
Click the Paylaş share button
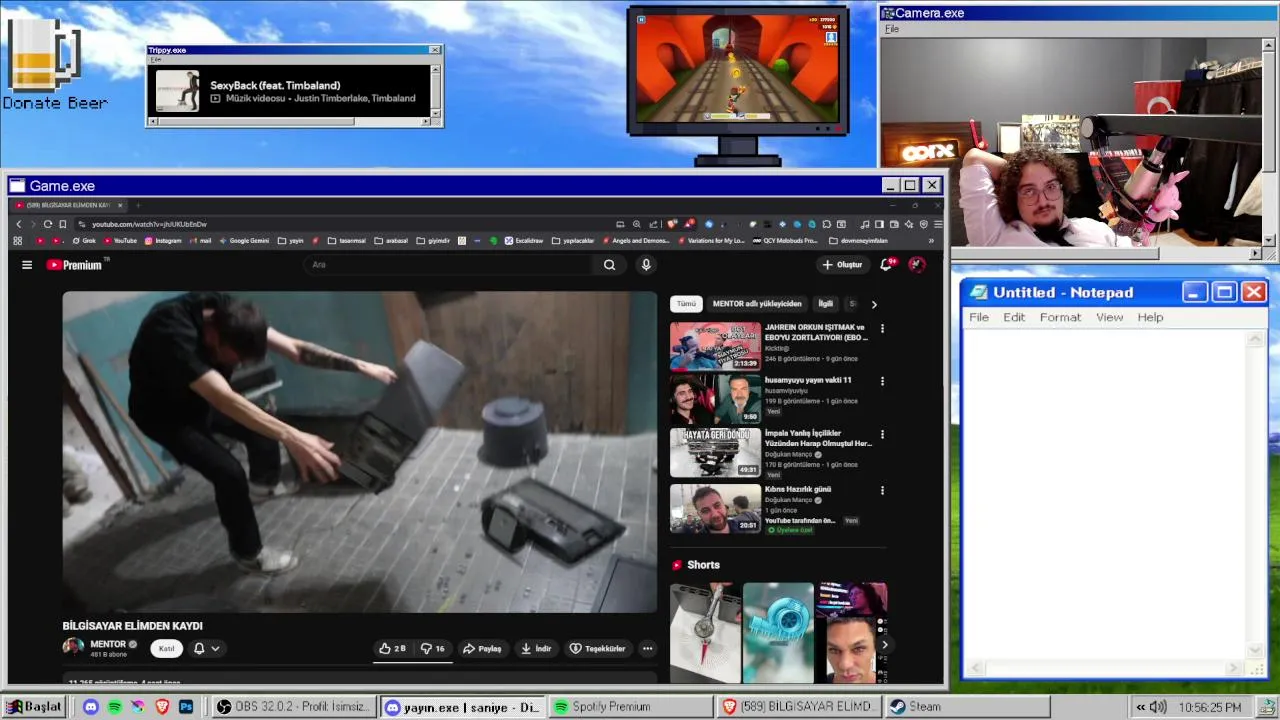pyautogui.click(x=481, y=649)
